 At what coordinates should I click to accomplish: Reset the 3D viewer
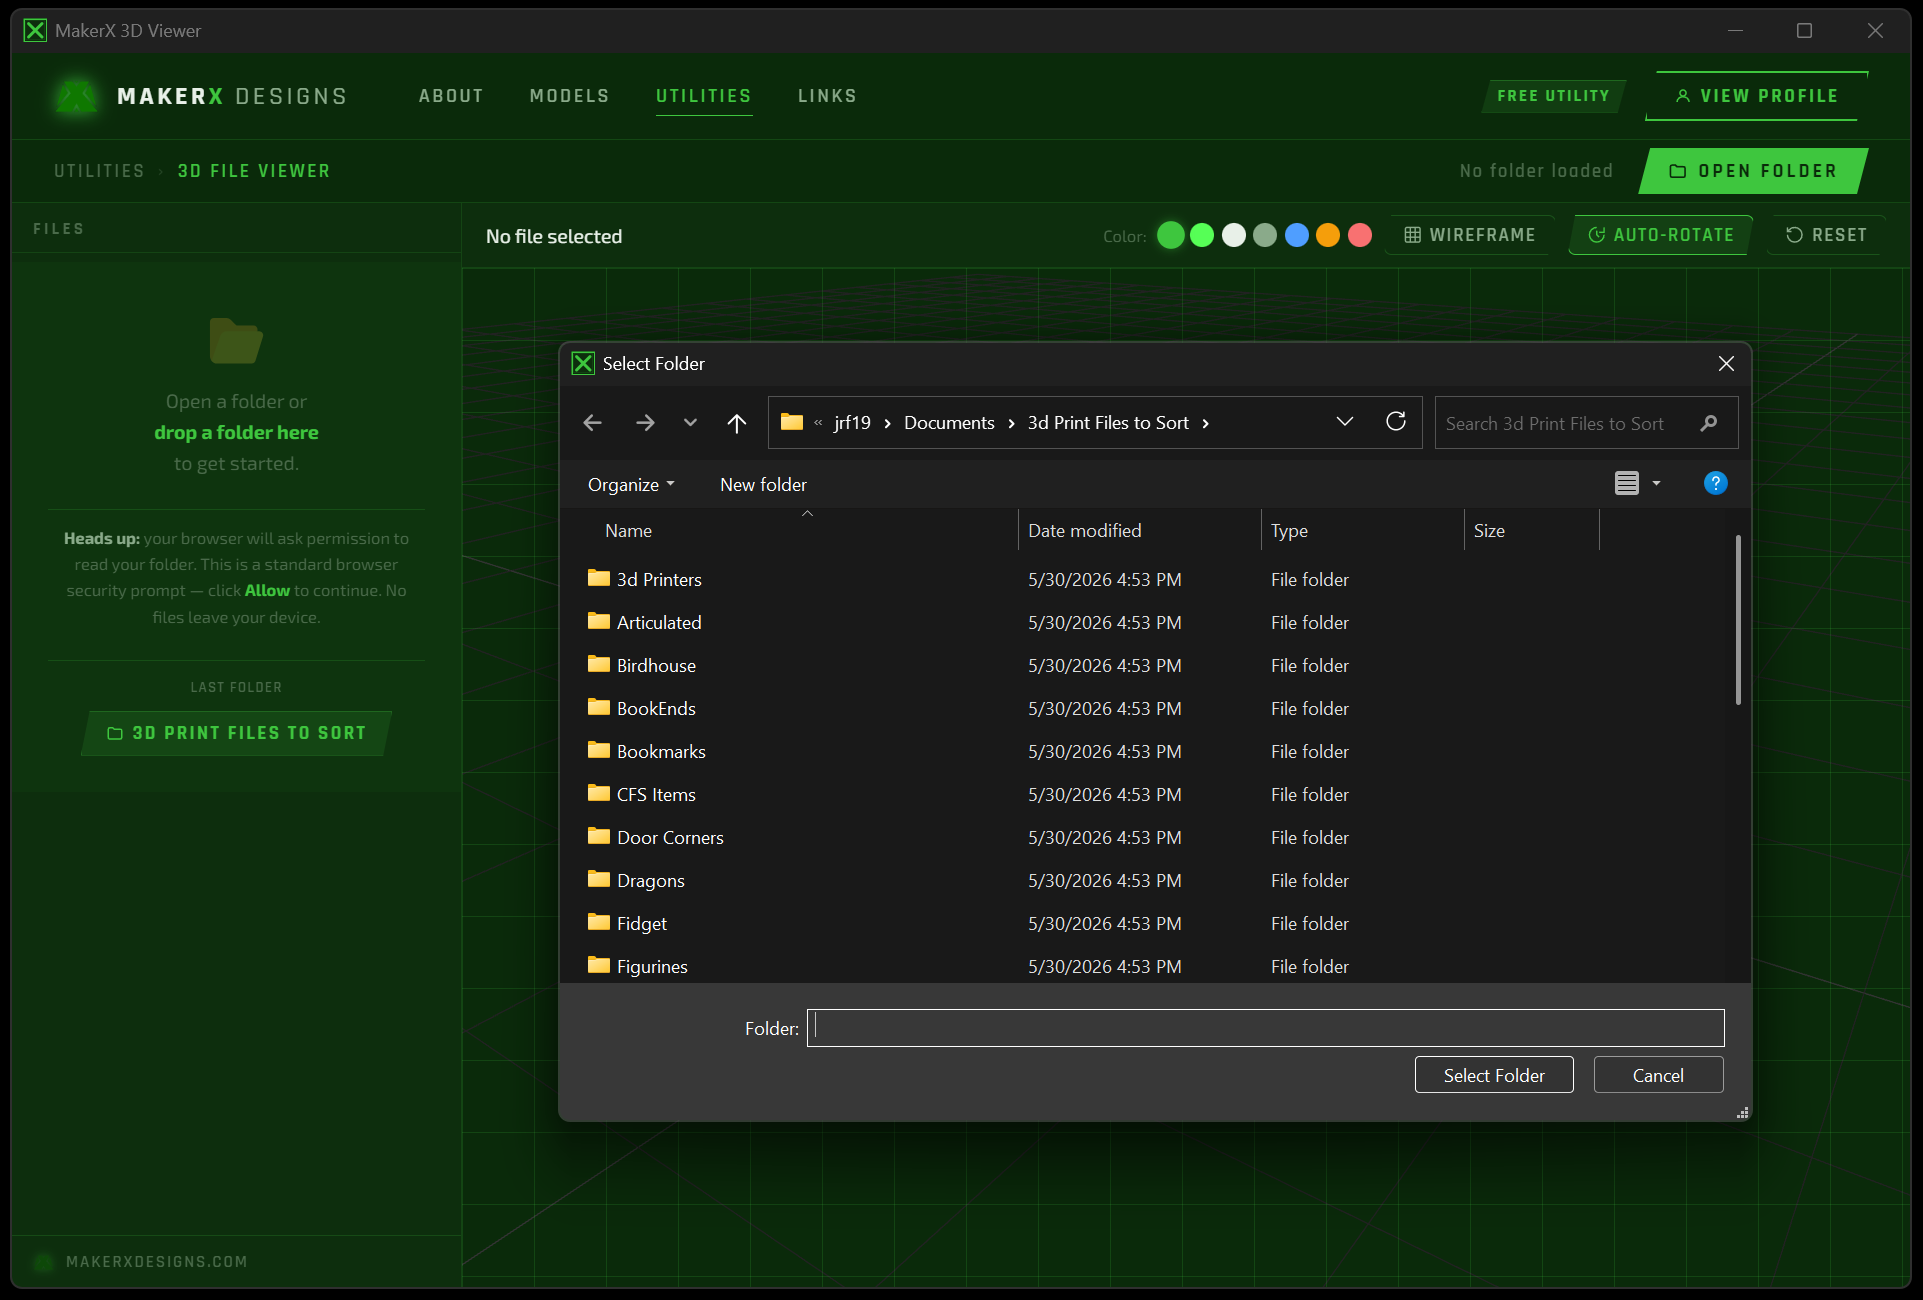tap(1826, 235)
